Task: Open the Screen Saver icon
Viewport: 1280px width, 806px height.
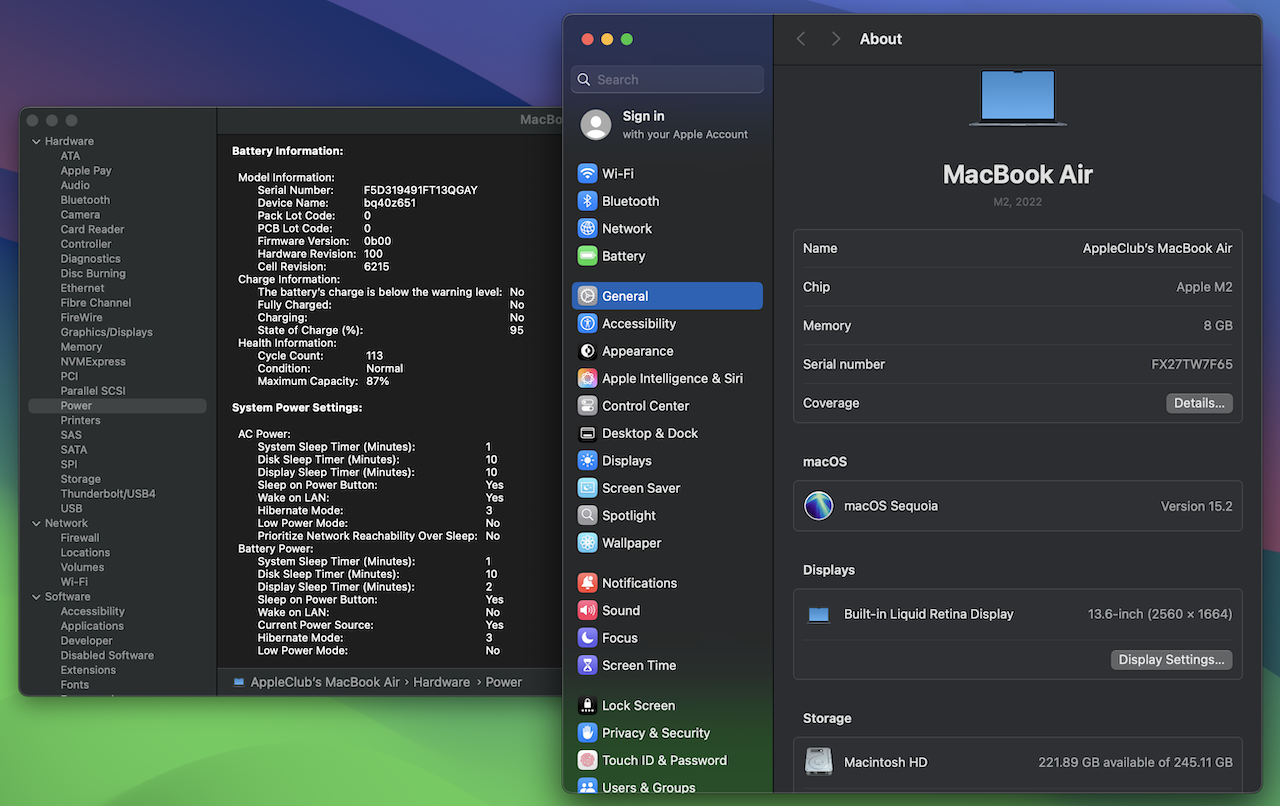Action: [587, 489]
